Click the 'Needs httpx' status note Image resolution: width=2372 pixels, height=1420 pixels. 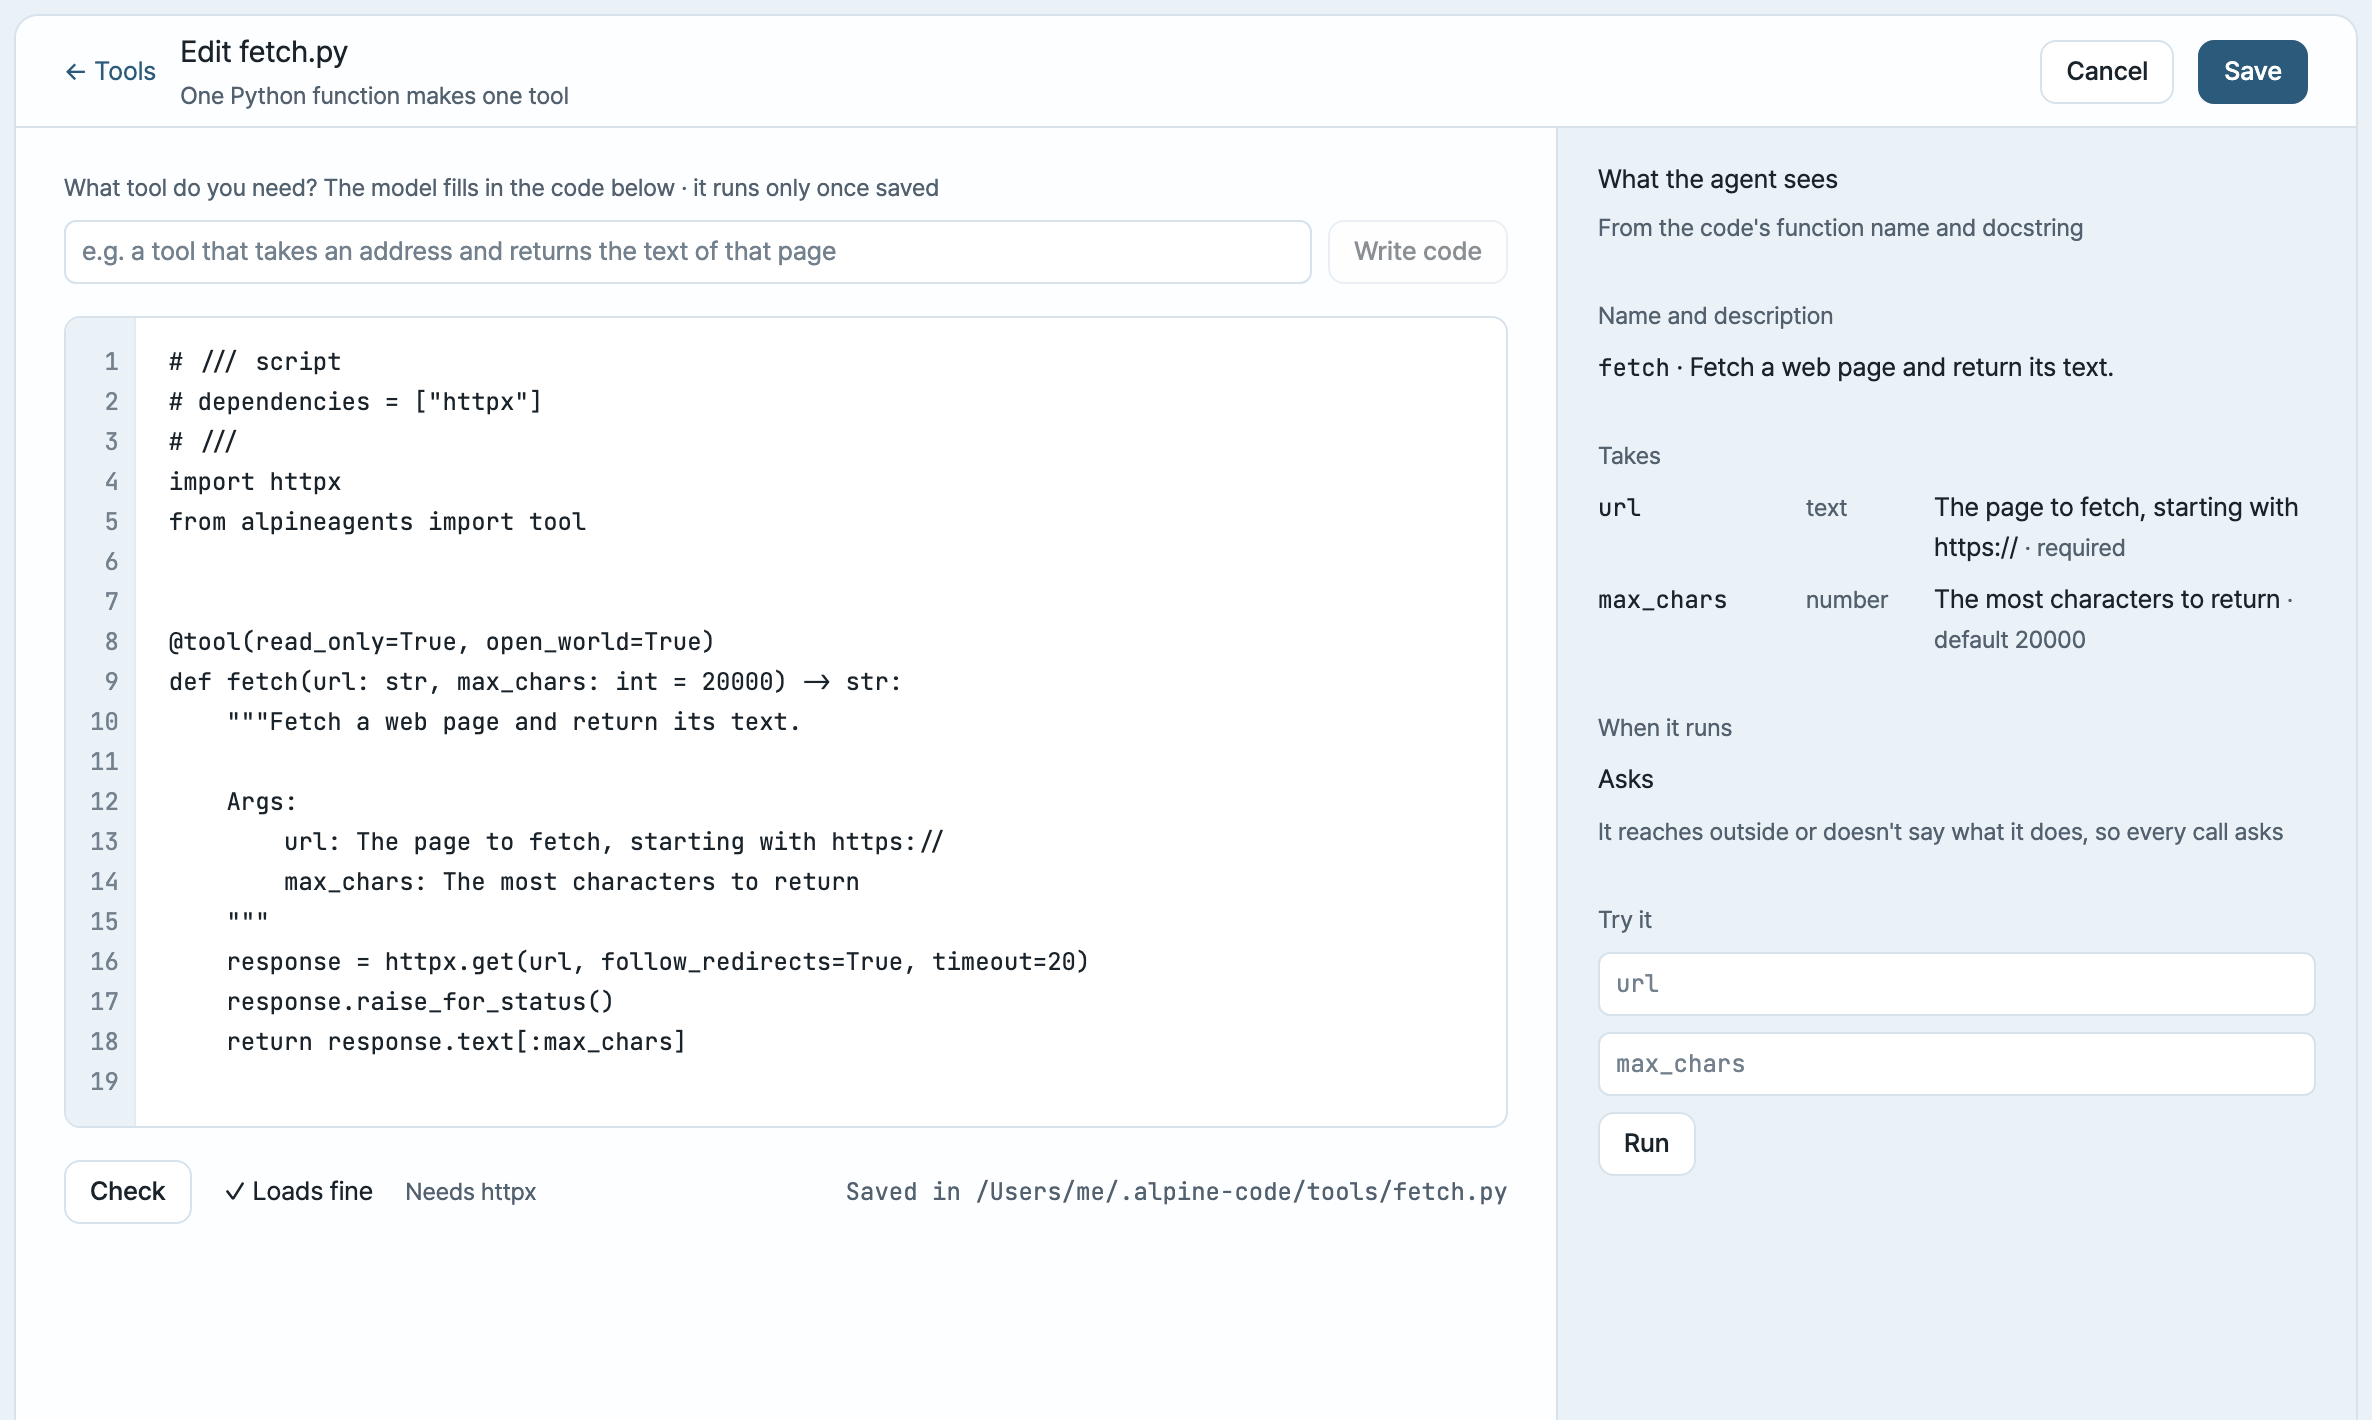click(x=471, y=1192)
